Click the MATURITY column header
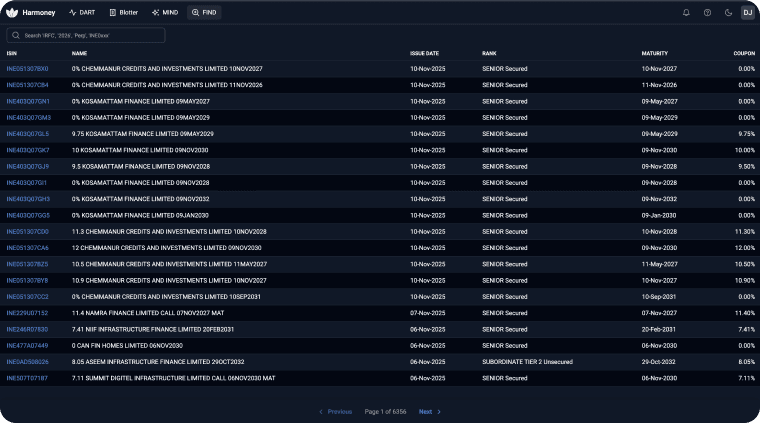This screenshot has width=760, height=423. click(x=654, y=53)
